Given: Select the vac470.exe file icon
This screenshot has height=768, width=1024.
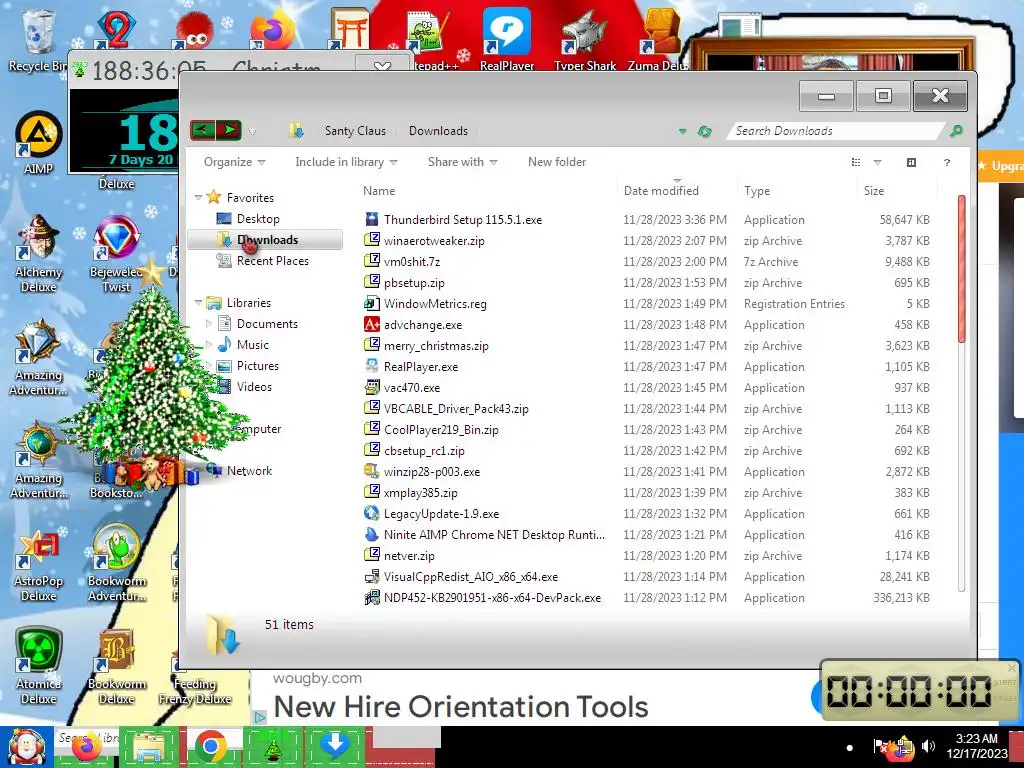Looking at the screenshot, I should (x=372, y=387).
